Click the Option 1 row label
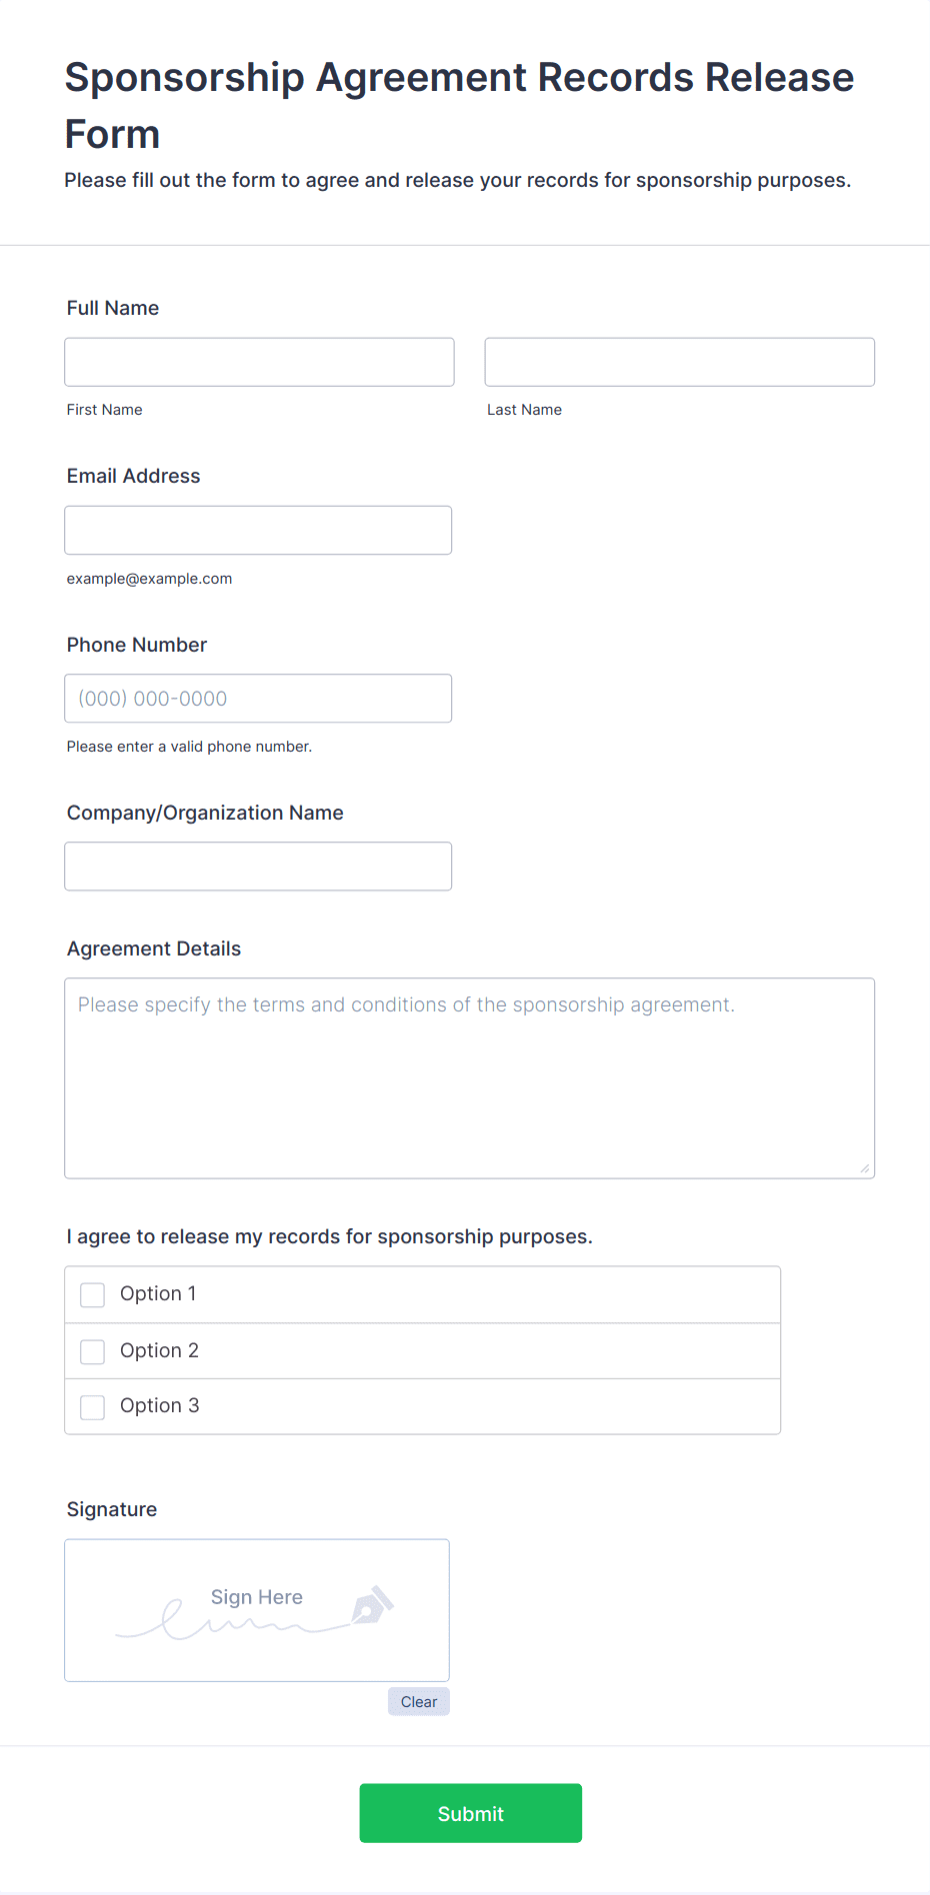Screen dimensions: 930x1895 (x=158, y=1293)
